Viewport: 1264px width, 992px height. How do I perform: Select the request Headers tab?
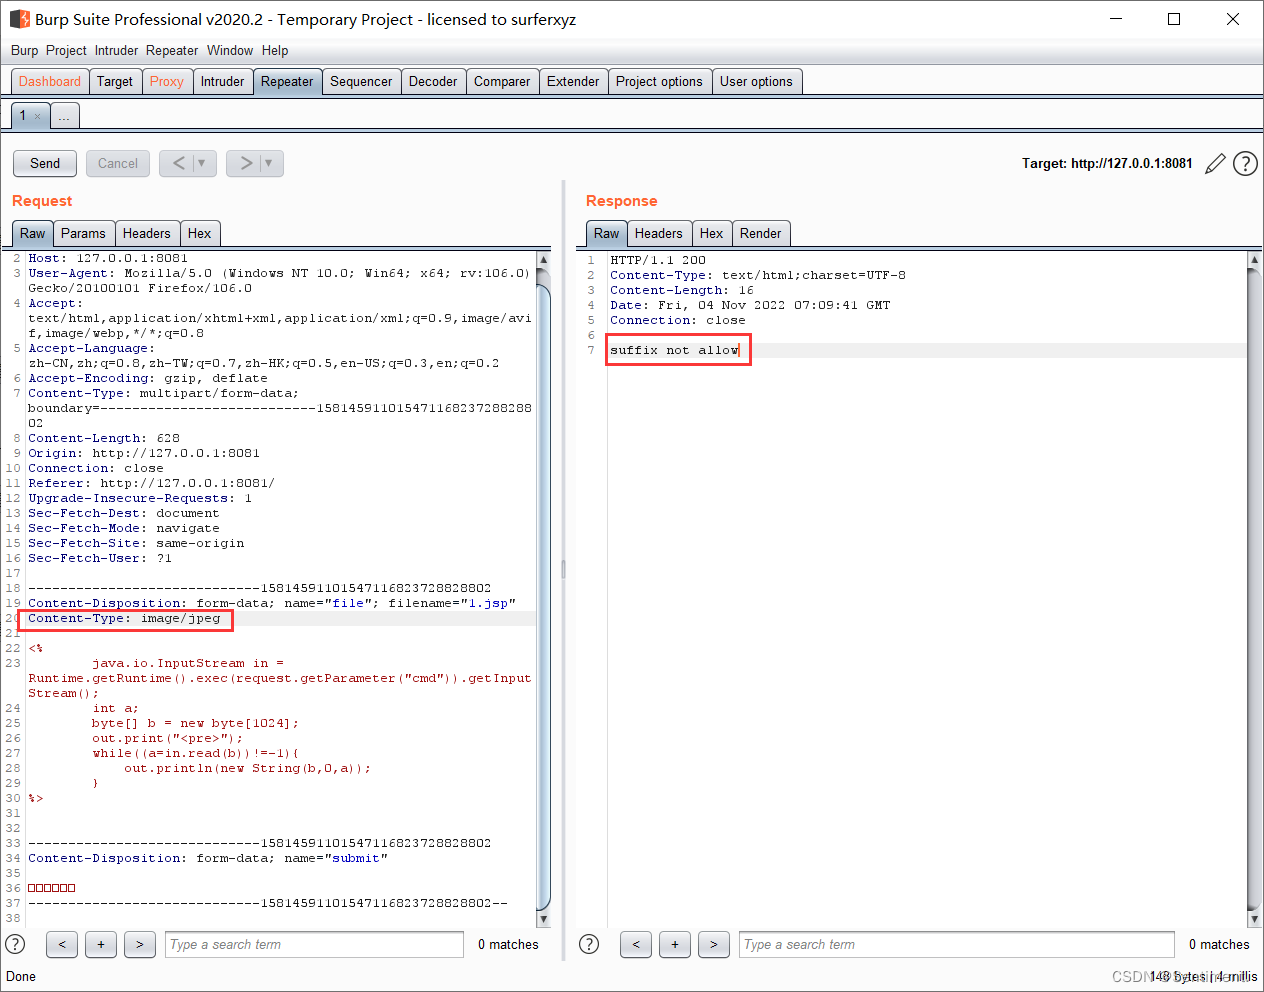tap(147, 233)
